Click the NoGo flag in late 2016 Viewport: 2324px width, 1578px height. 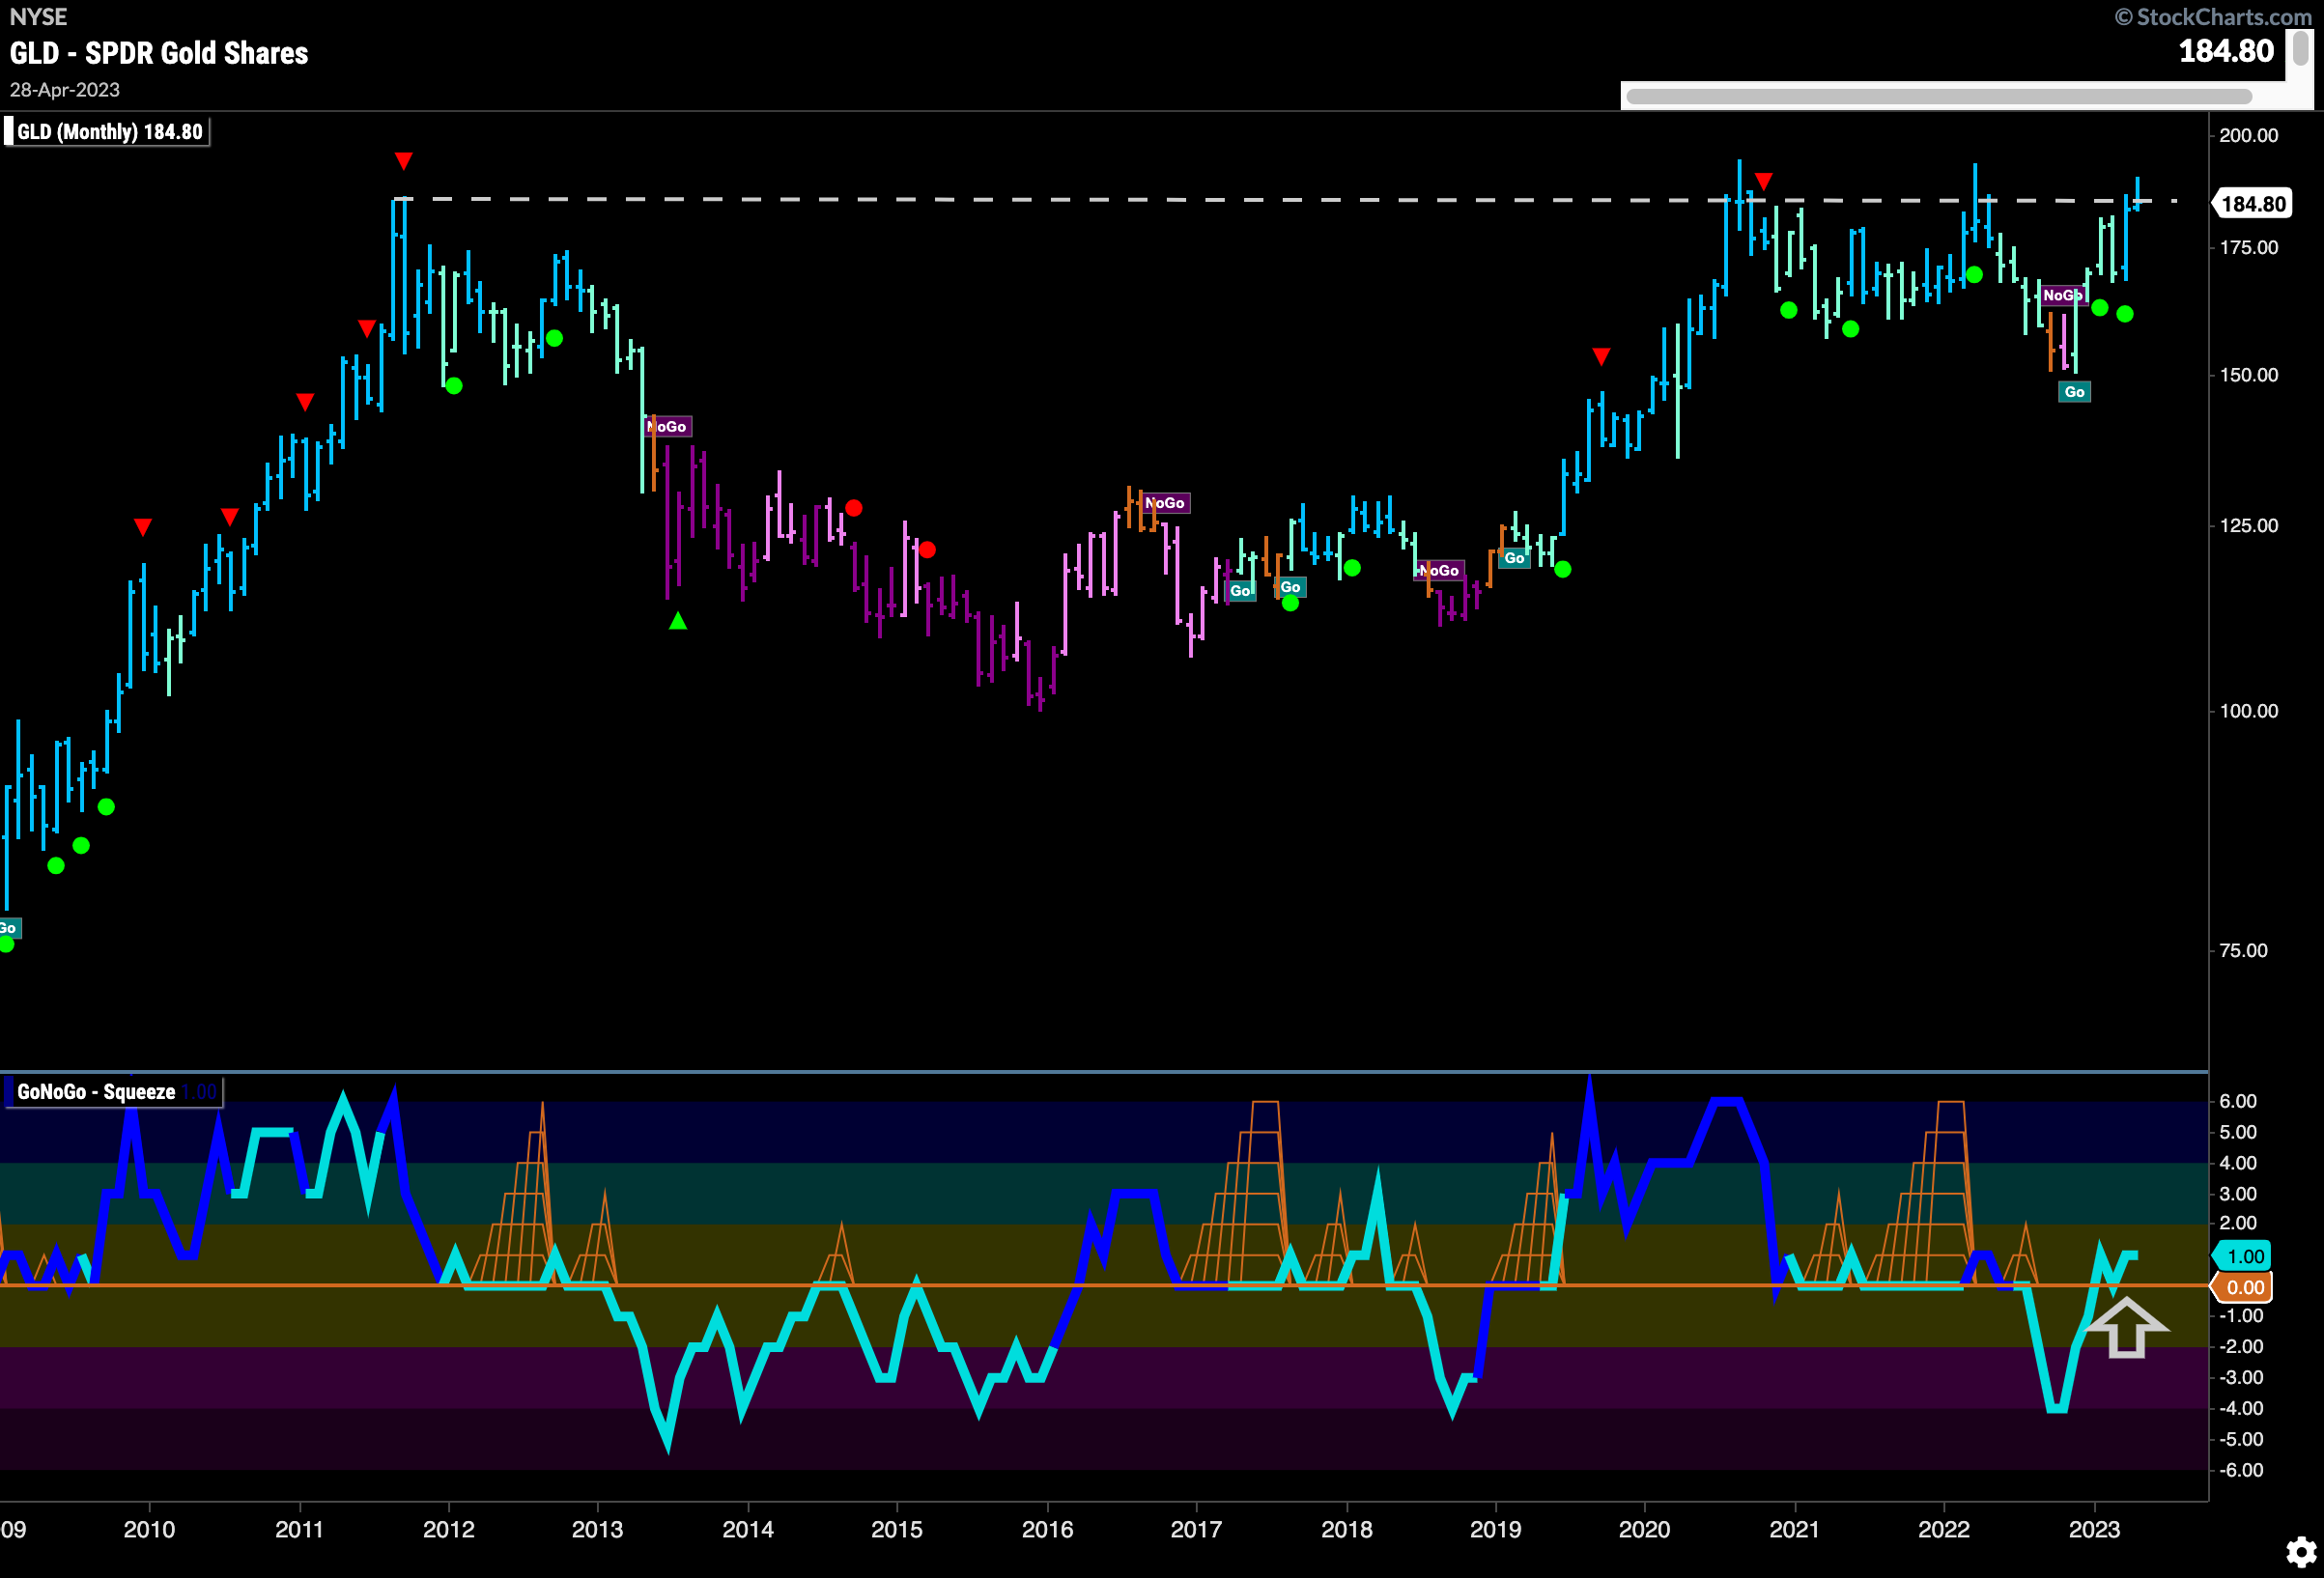click(1166, 503)
